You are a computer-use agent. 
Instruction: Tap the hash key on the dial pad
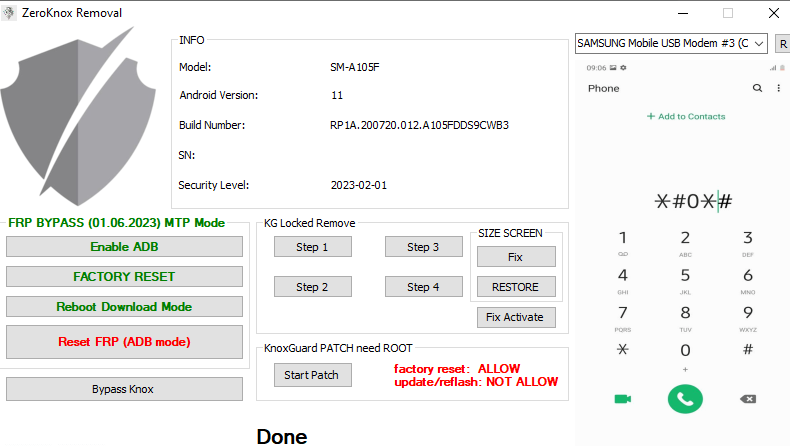coord(748,349)
